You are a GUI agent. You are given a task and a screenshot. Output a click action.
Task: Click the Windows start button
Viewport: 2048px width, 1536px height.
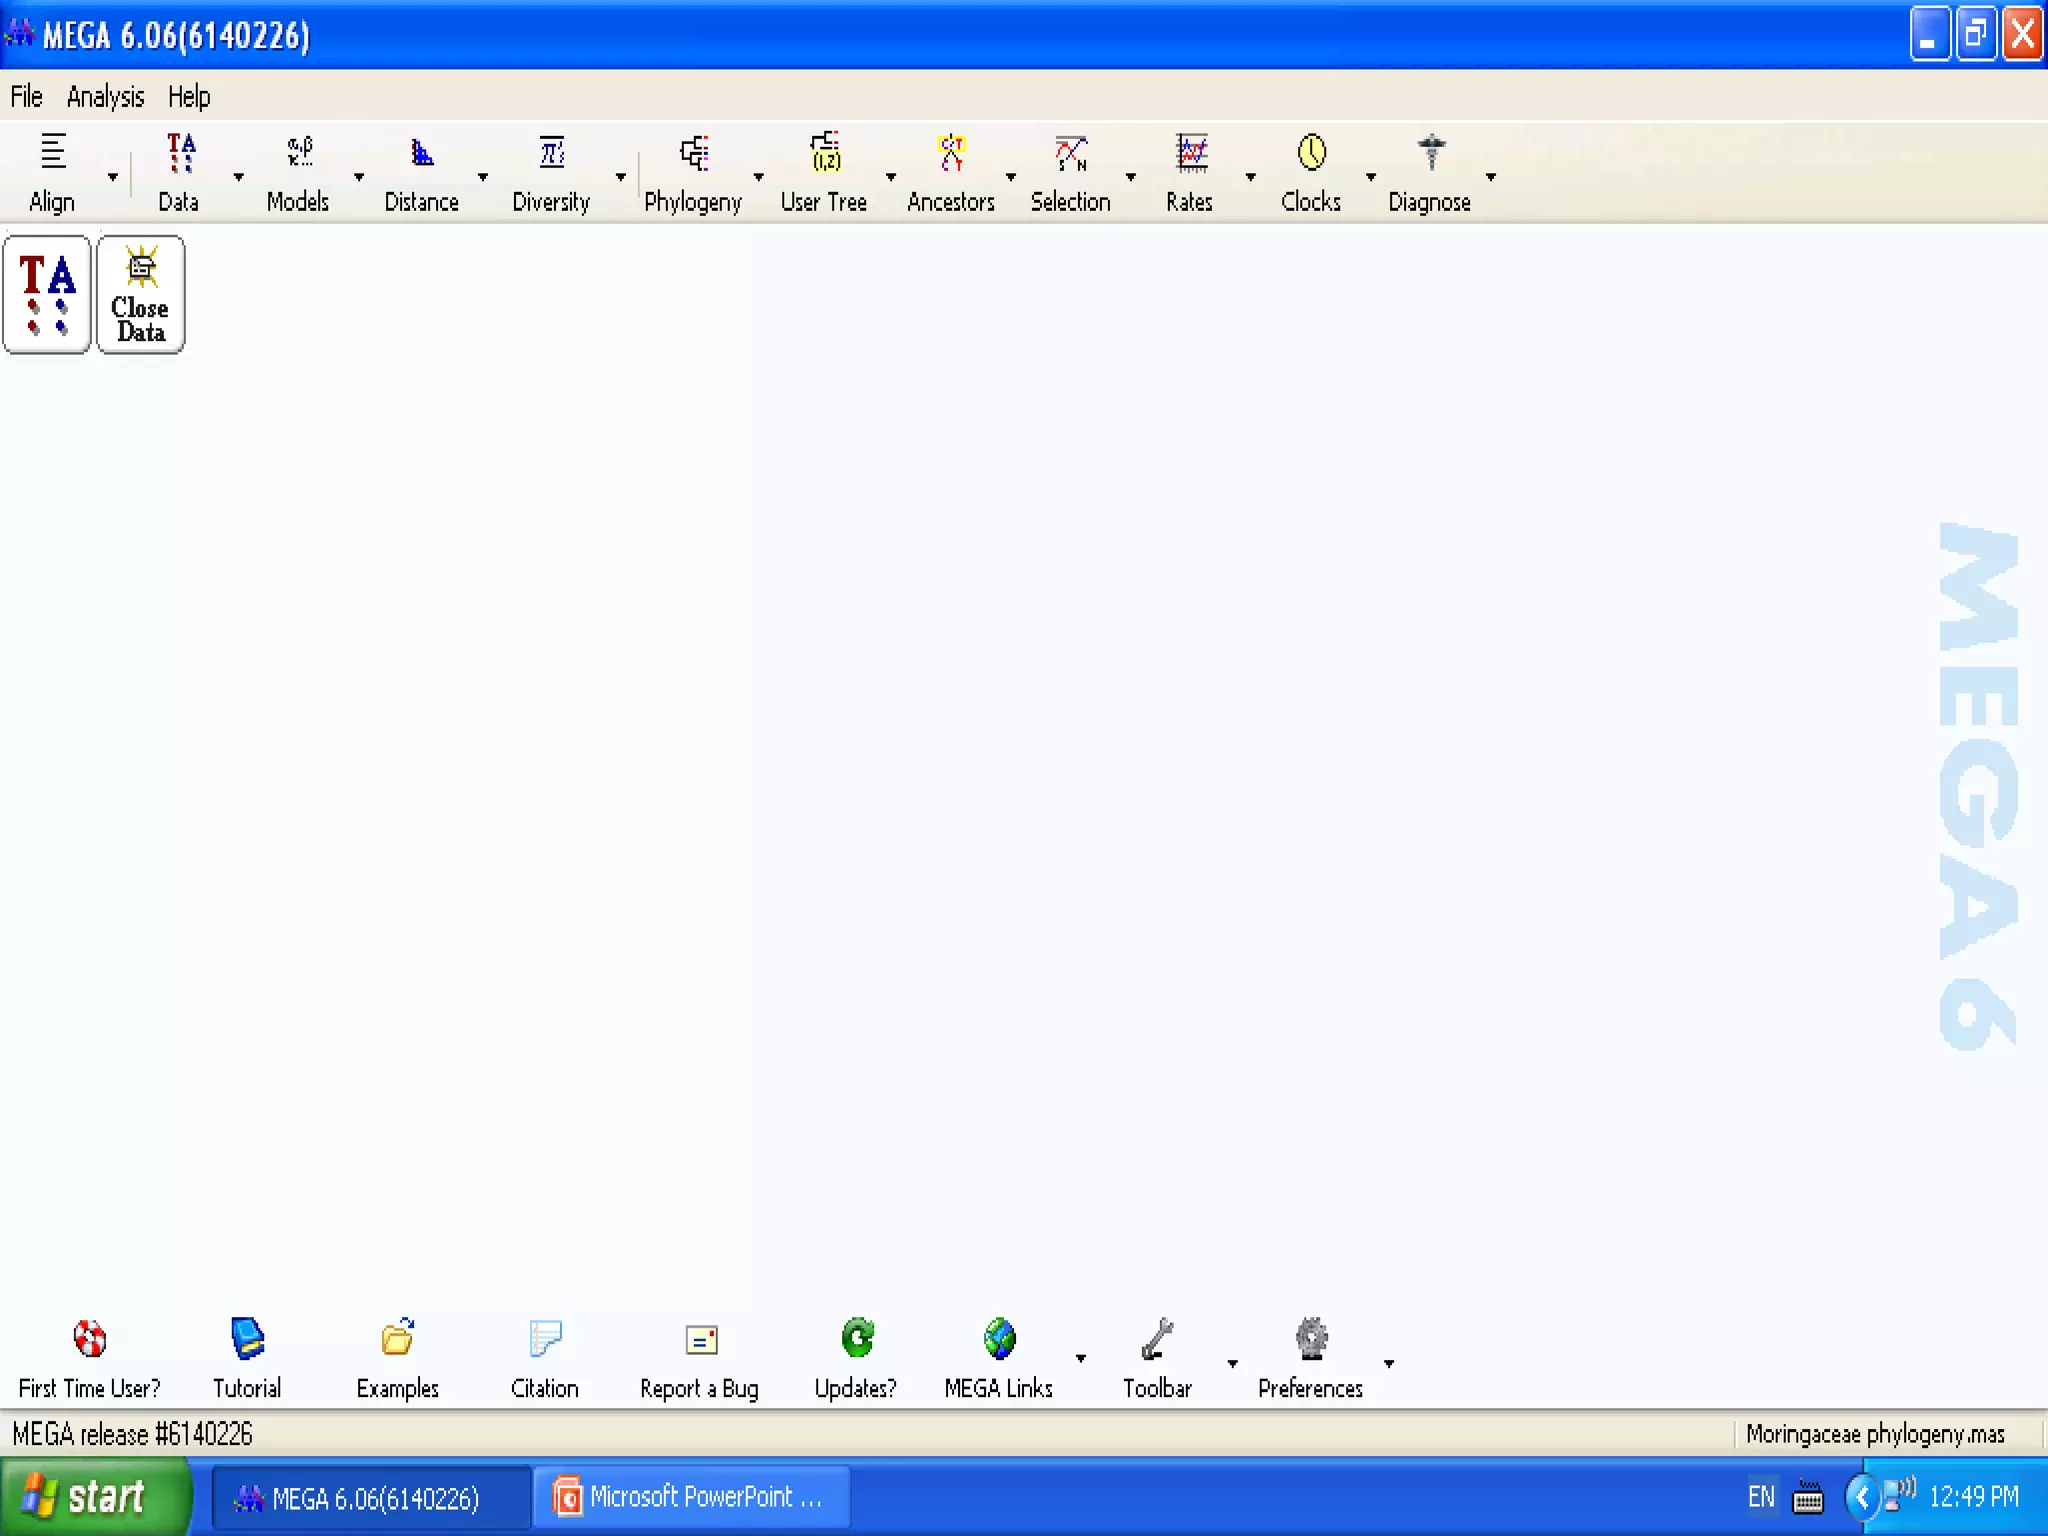point(94,1497)
